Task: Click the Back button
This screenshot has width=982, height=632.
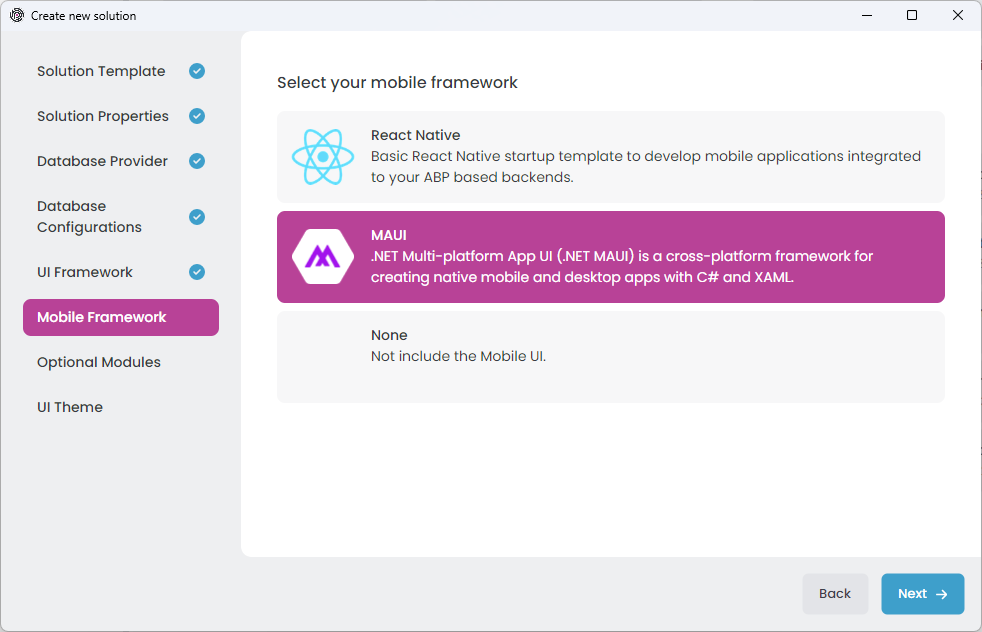Action: (x=835, y=594)
